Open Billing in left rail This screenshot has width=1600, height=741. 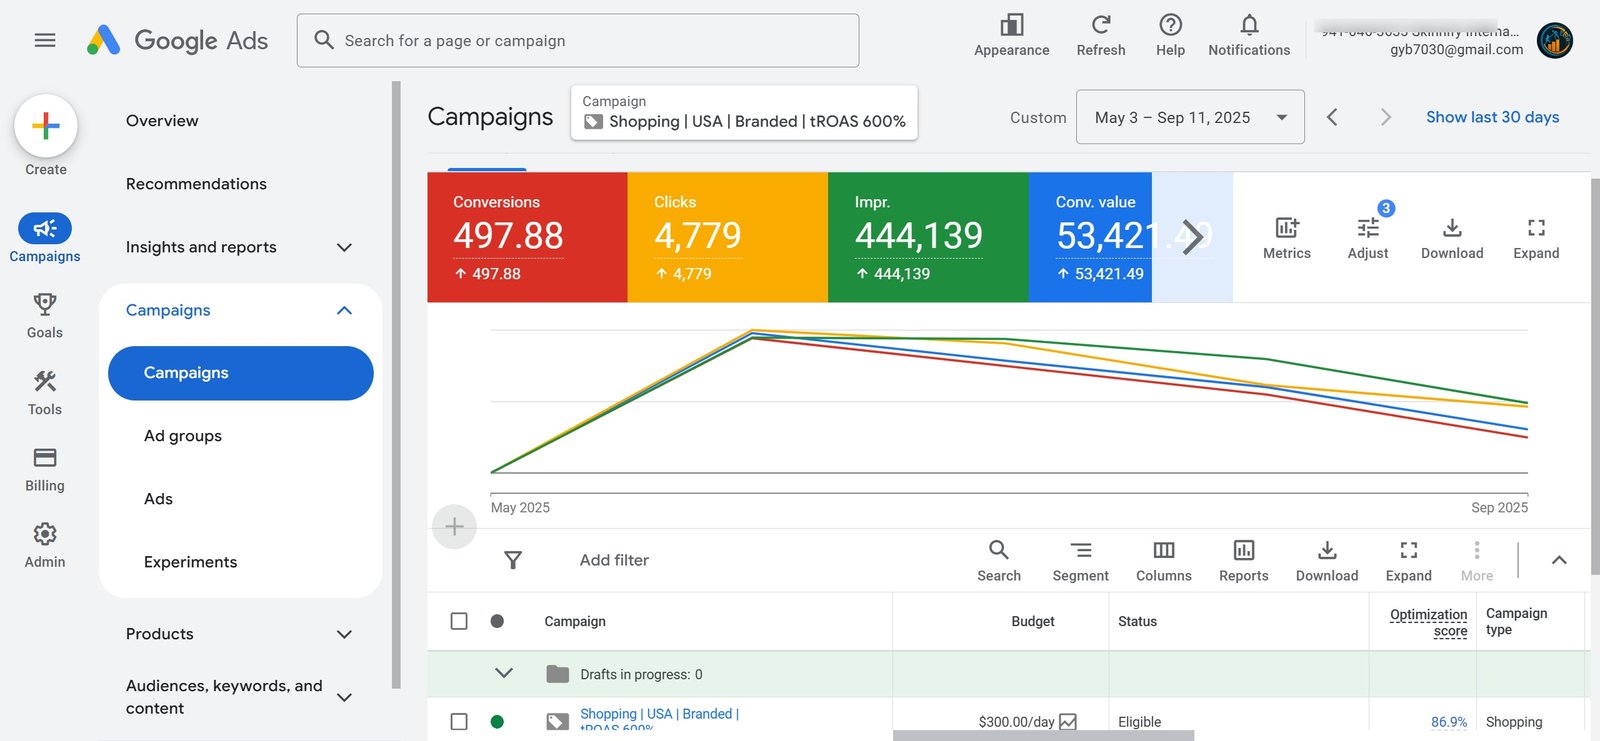pos(45,470)
